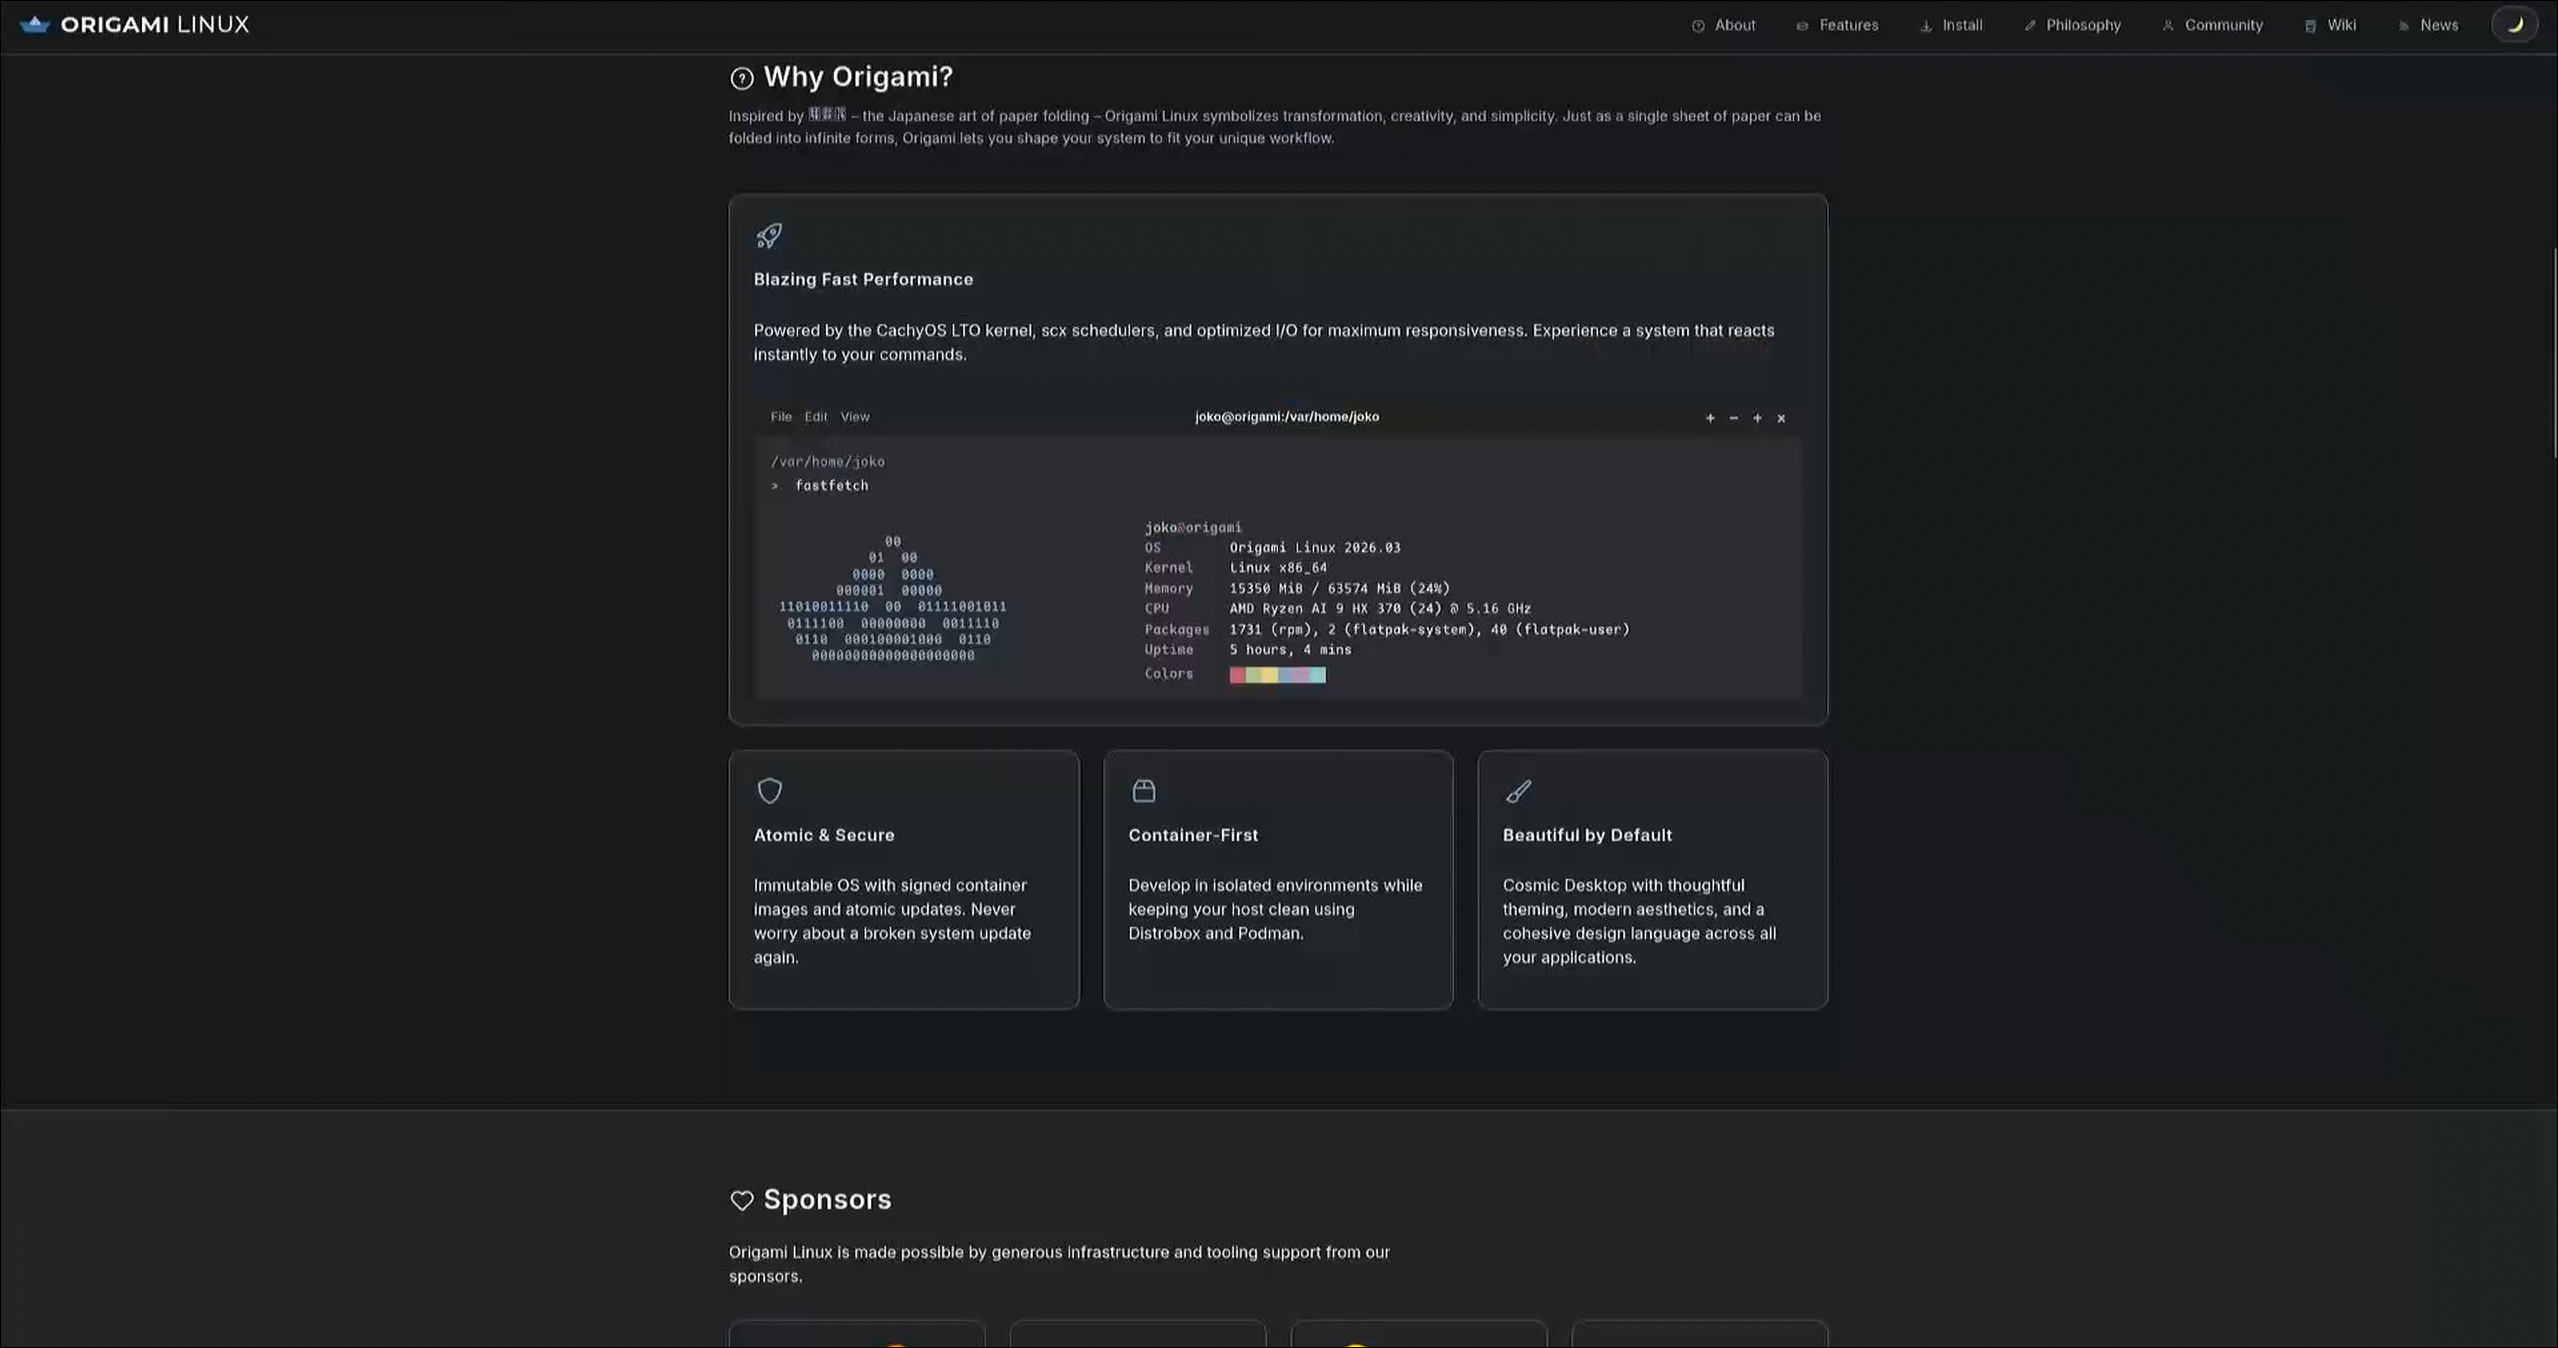
Task: Click the Atomic & Secure card title
Action: click(x=824, y=835)
